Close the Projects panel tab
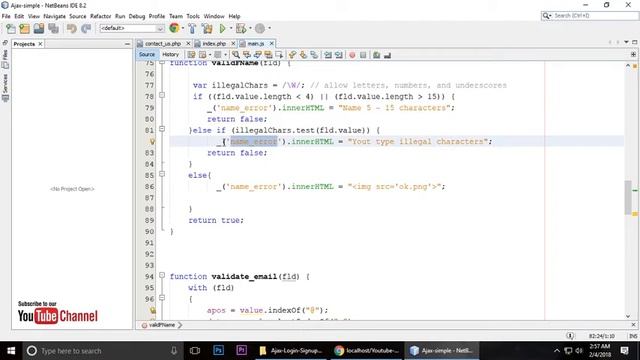The width and height of the screenshot is (640, 360). coord(40,44)
